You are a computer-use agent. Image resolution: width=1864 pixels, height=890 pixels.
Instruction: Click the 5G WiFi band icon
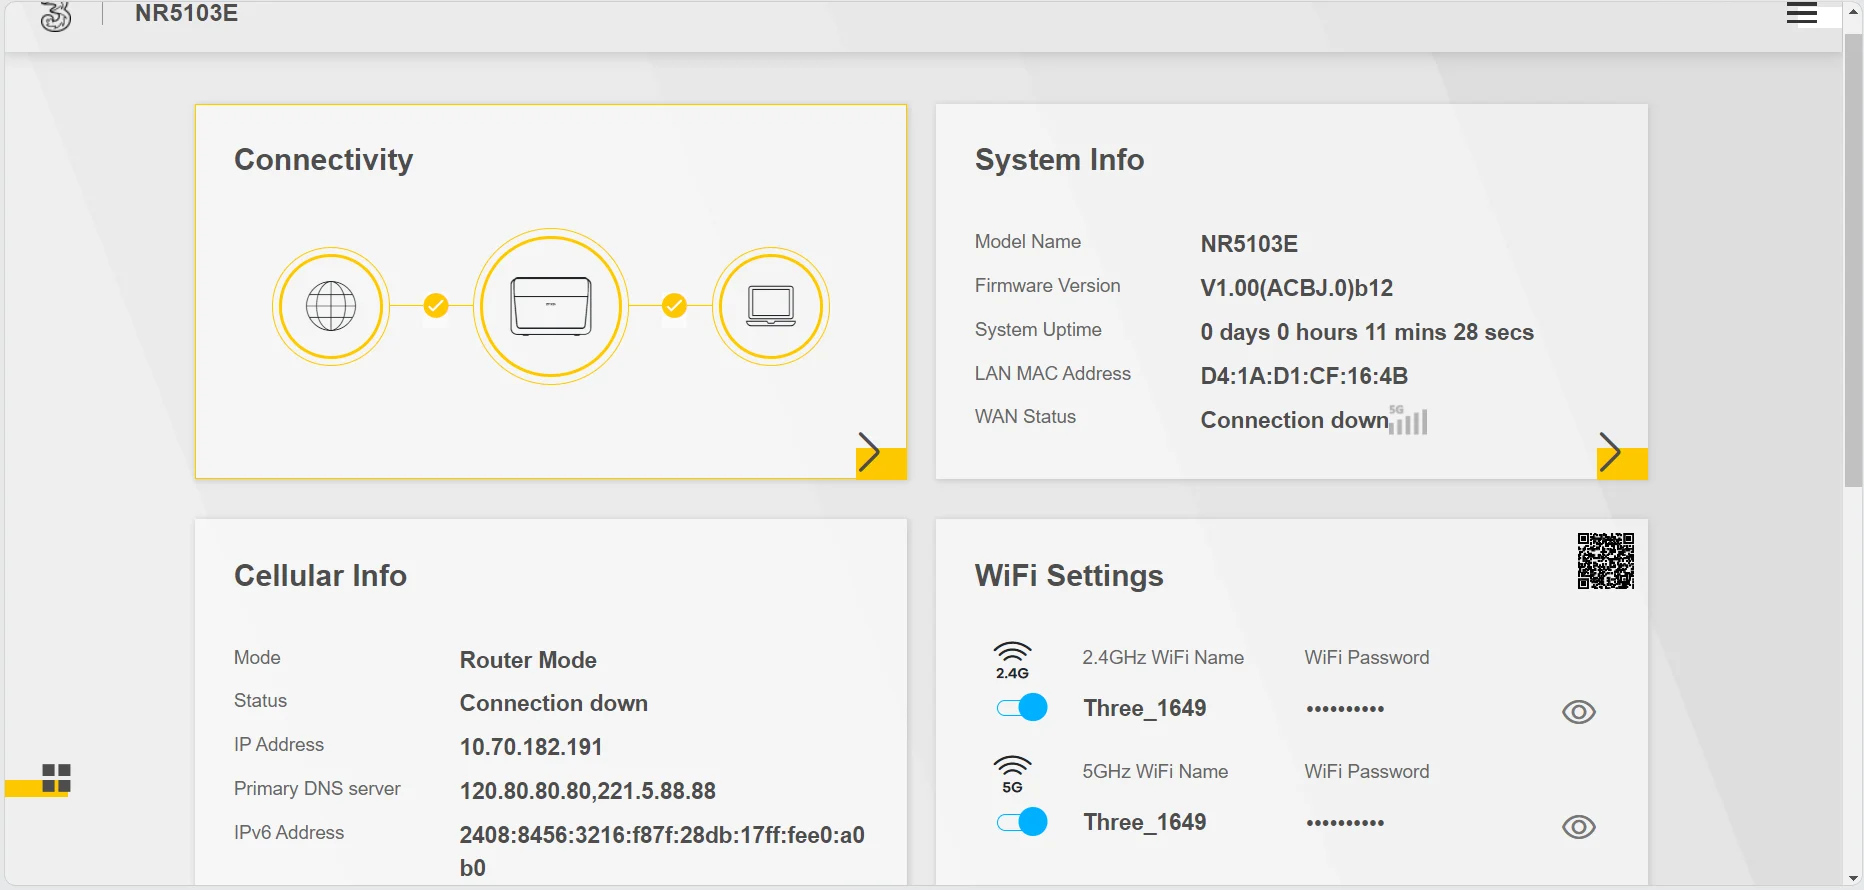(x=1012, y=775)
